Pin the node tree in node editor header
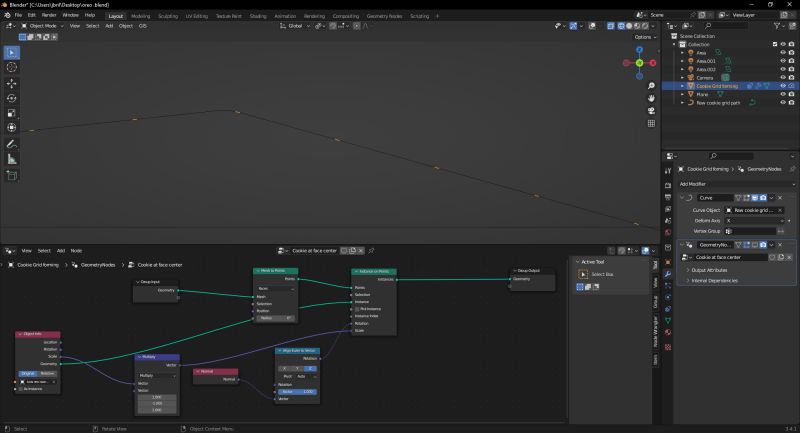 [x=371, y=250]
